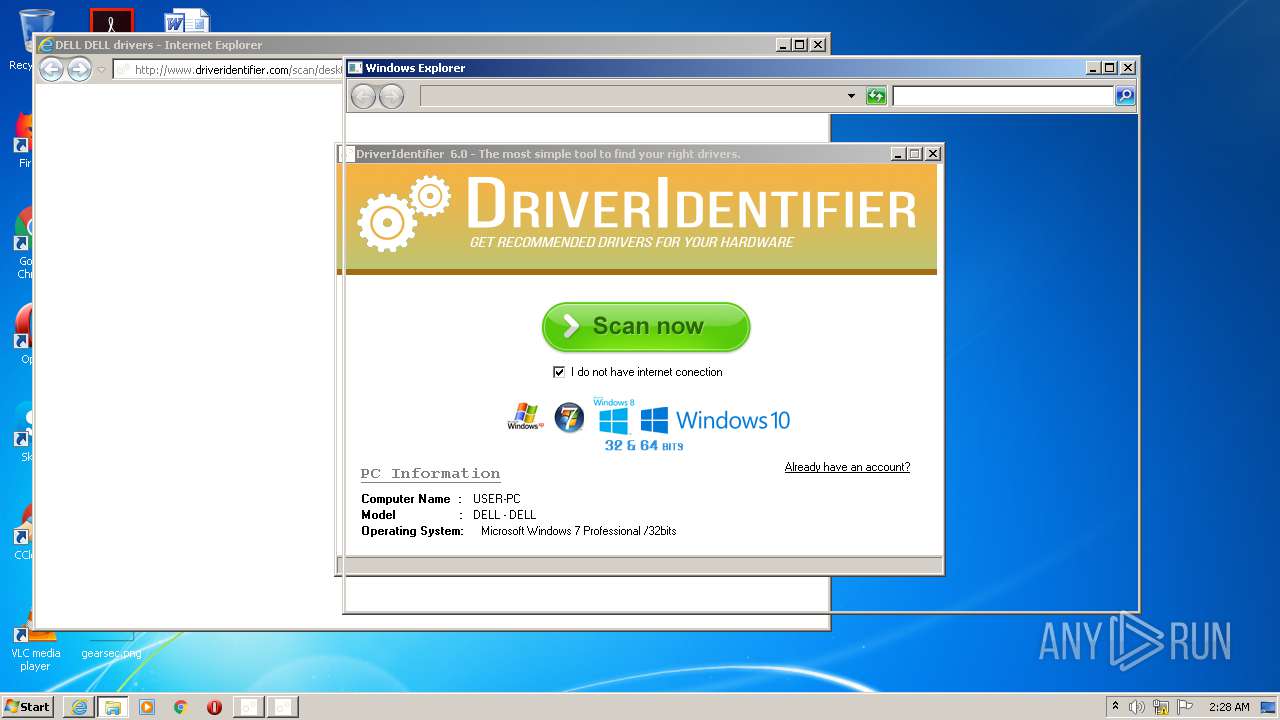
Task: Open the Adobe Reader desktop icon
Action: coord(111,20)
